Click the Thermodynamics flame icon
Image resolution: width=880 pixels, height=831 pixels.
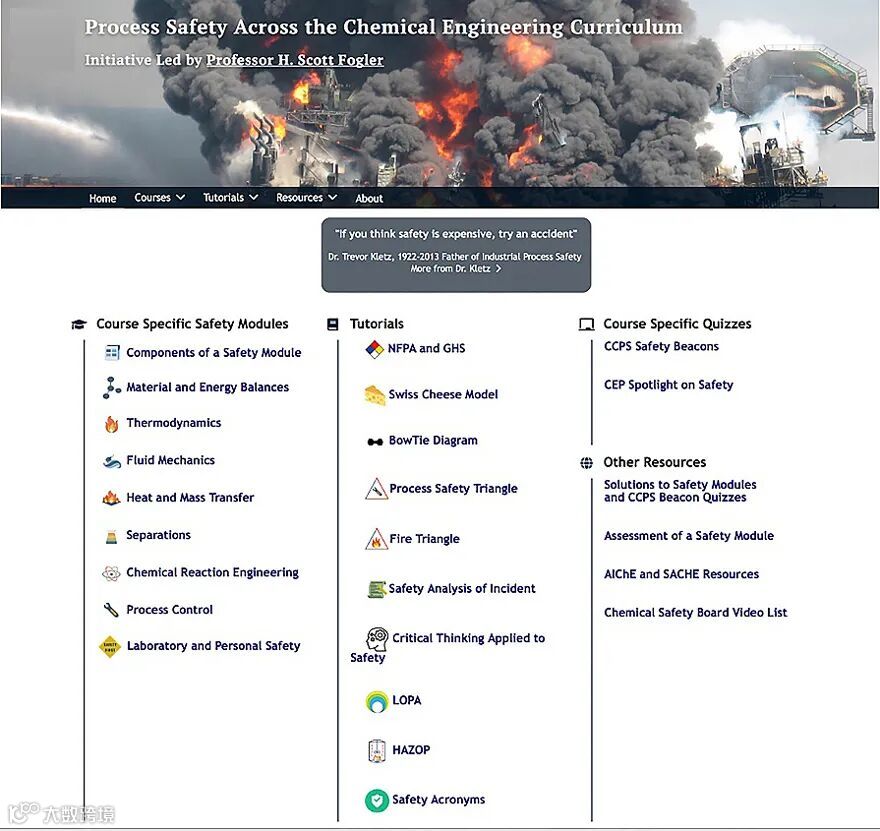(112, 424)
